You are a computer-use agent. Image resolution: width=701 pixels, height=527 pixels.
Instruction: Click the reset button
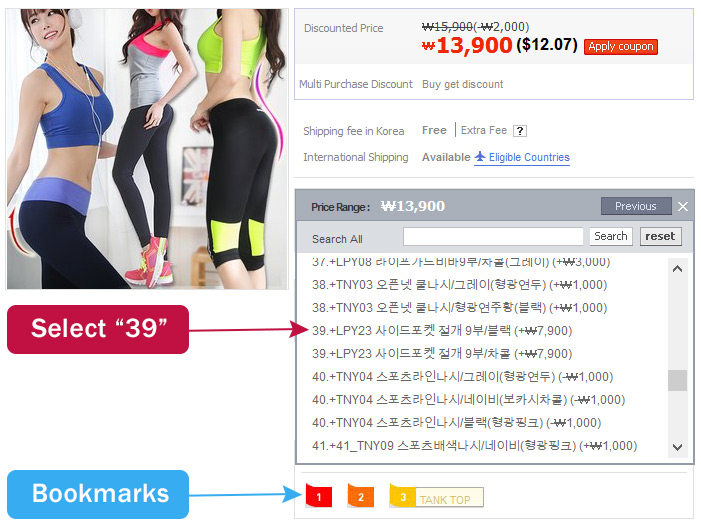point(660,236)
